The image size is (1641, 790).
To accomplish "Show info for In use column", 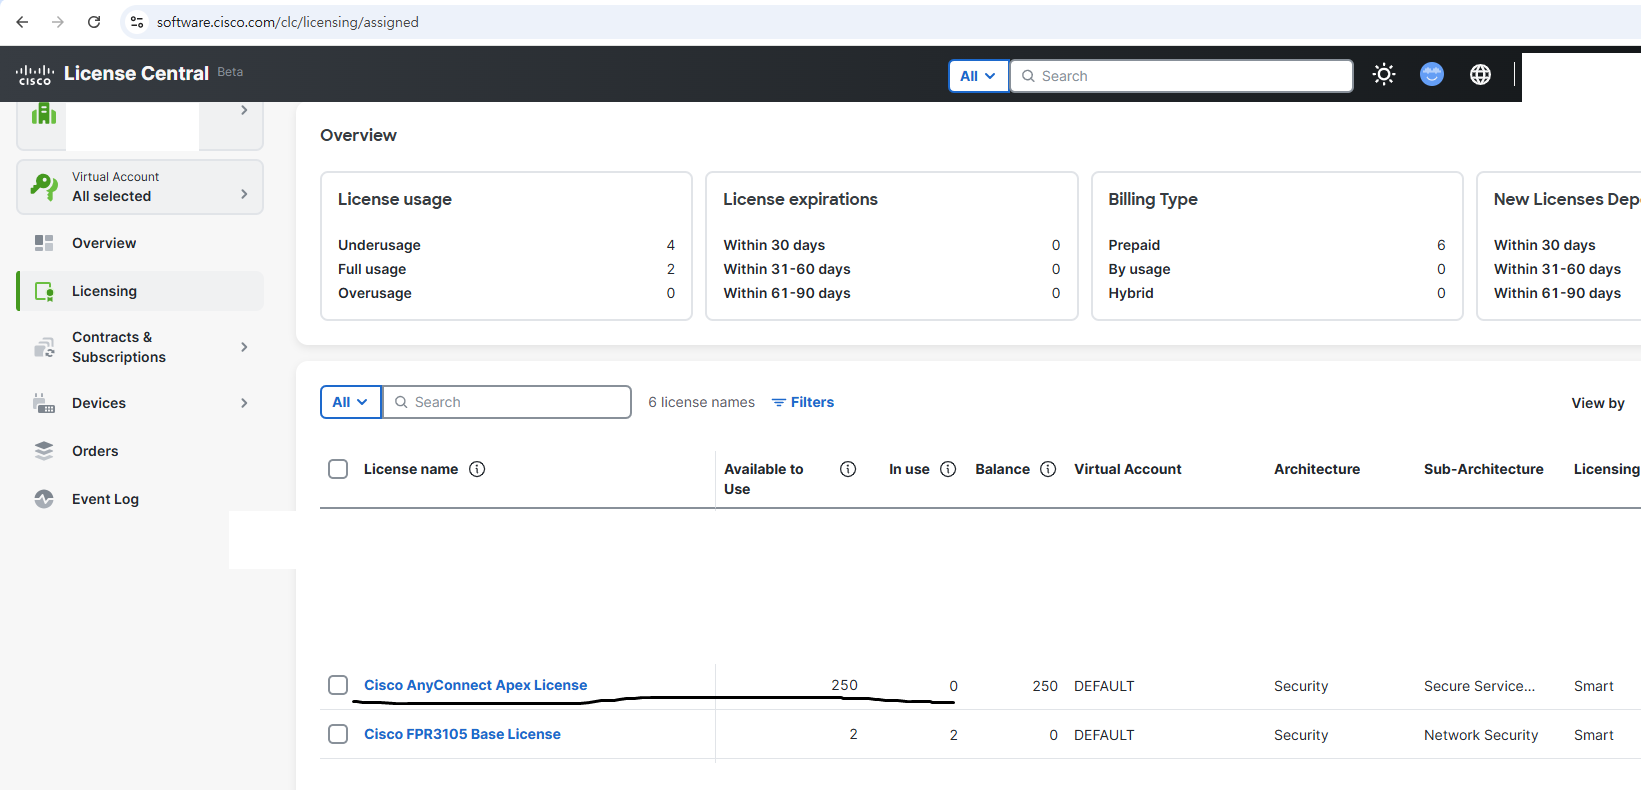I will [x=948, y=469].
